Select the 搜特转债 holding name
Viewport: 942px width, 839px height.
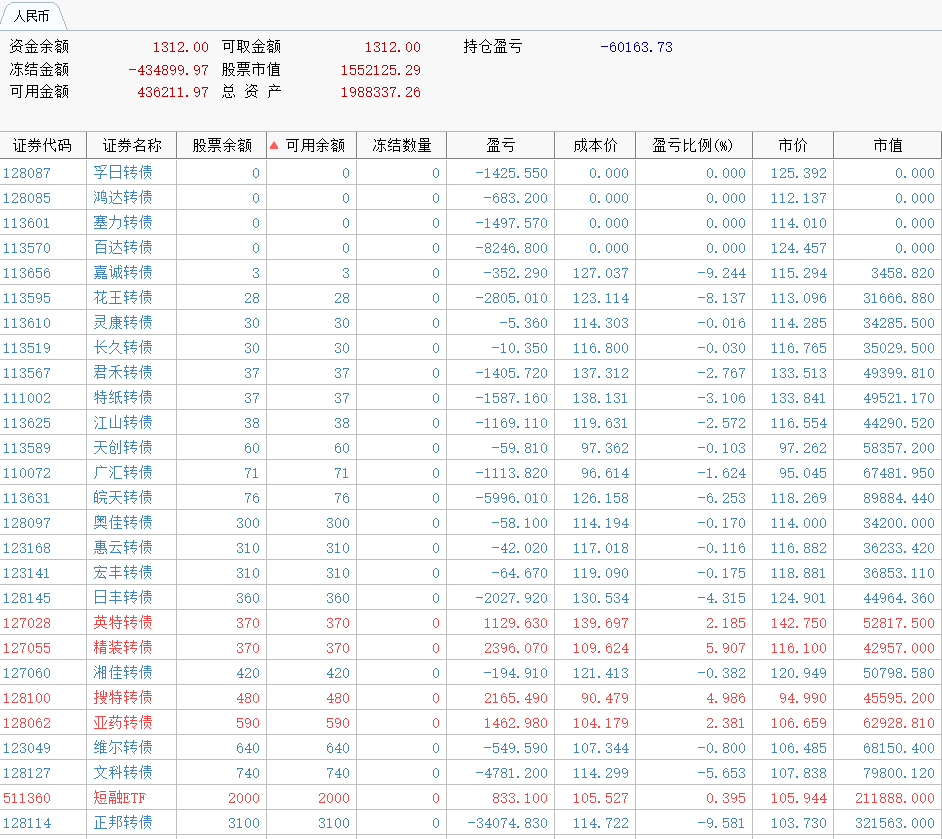coord(123,697)
